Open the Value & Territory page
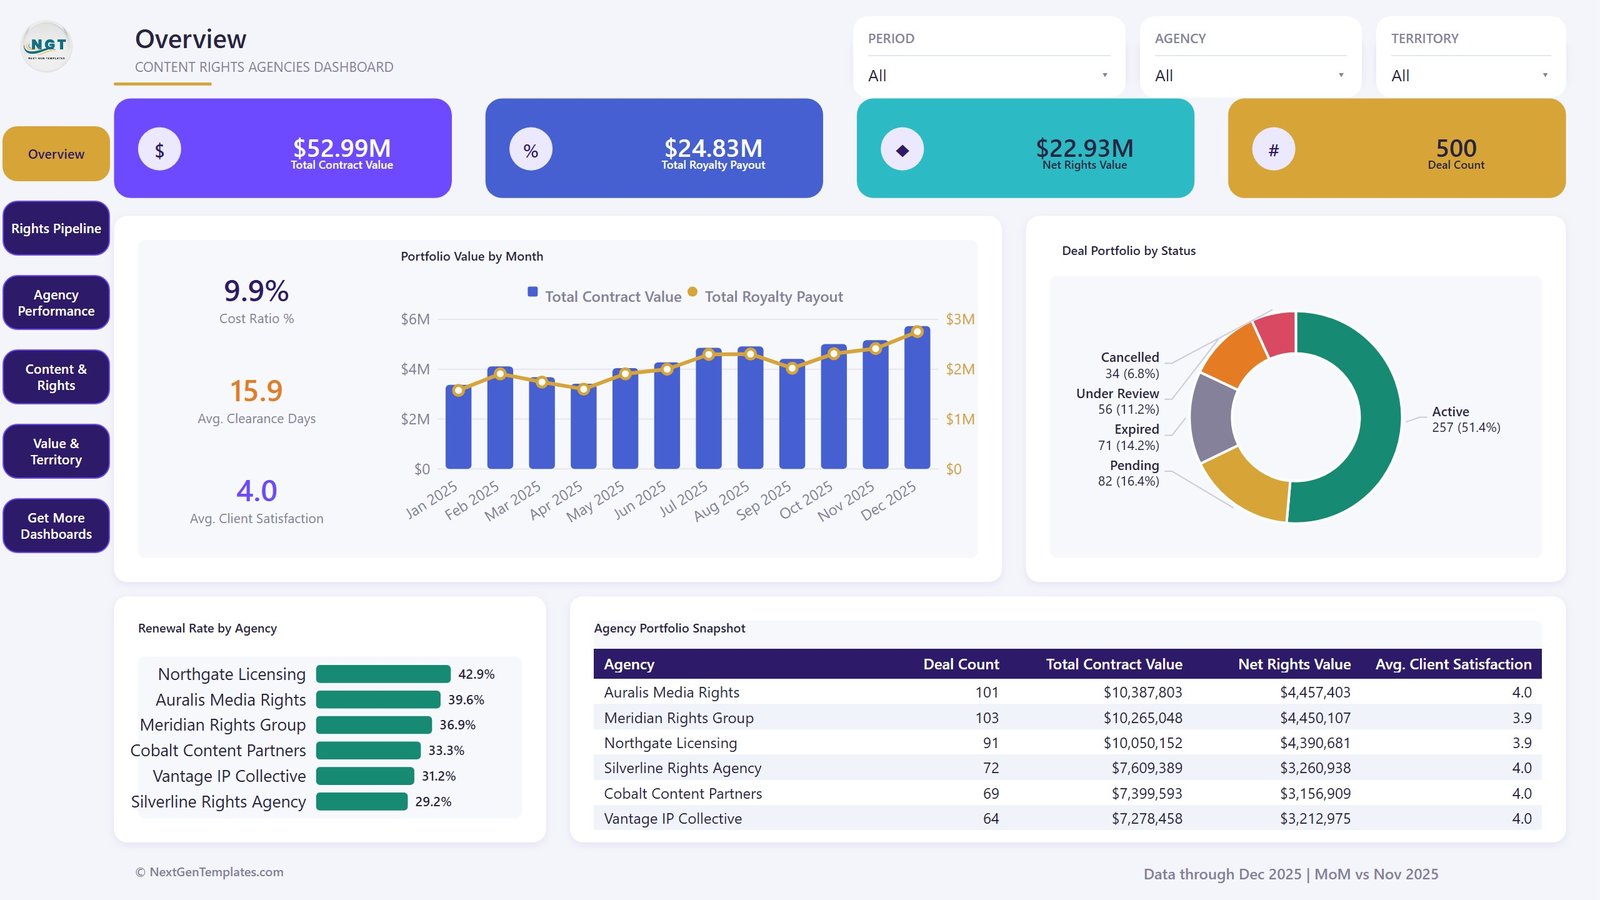The width and height of the screenshot is (1600, 900). pyautogui.click(x=56, y=451)
